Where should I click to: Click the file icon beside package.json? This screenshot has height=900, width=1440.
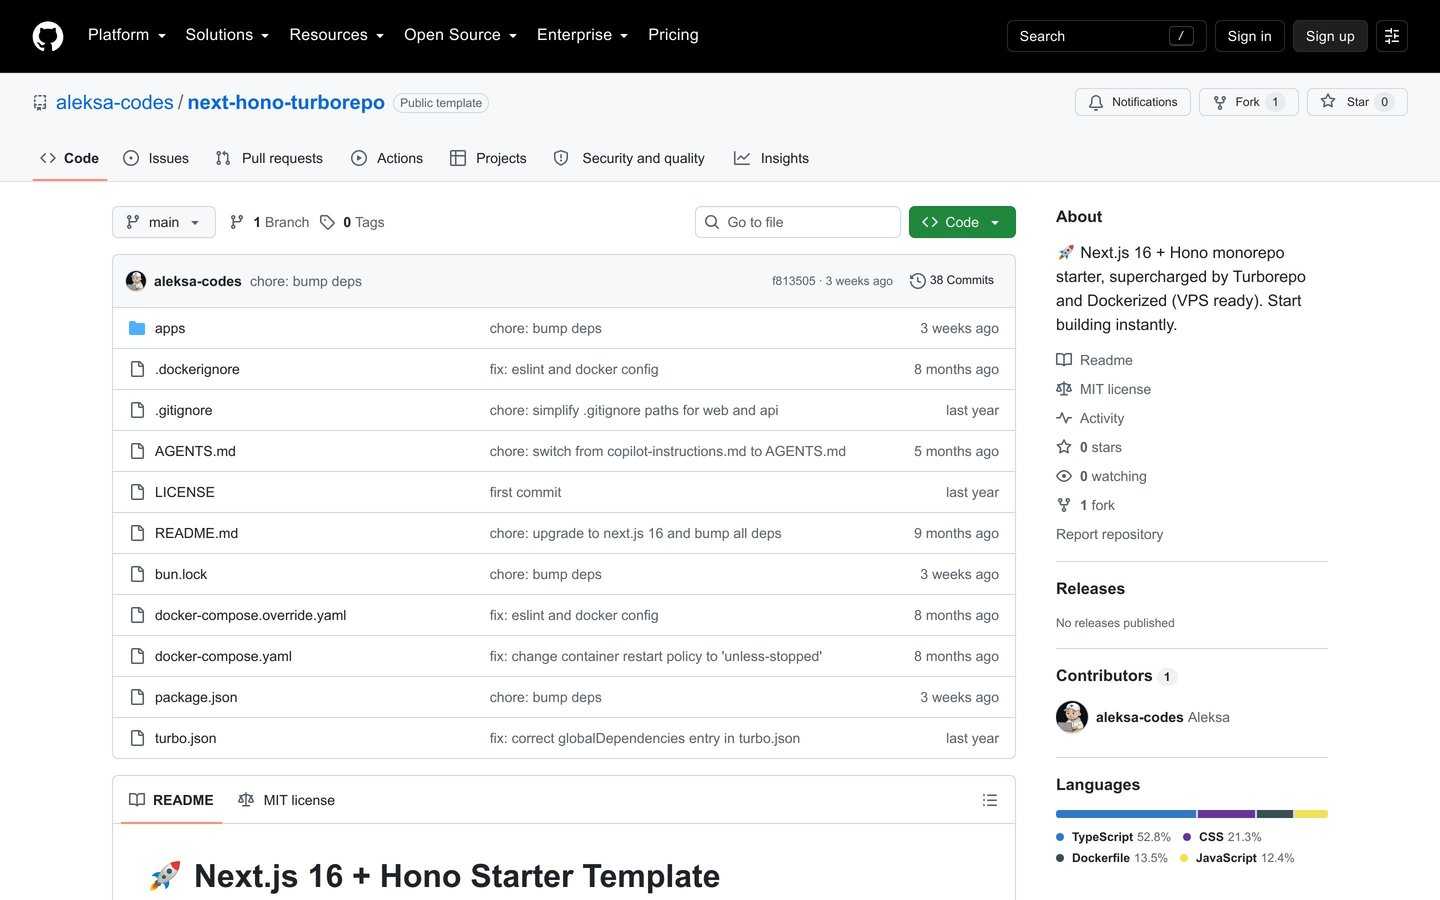137,697
